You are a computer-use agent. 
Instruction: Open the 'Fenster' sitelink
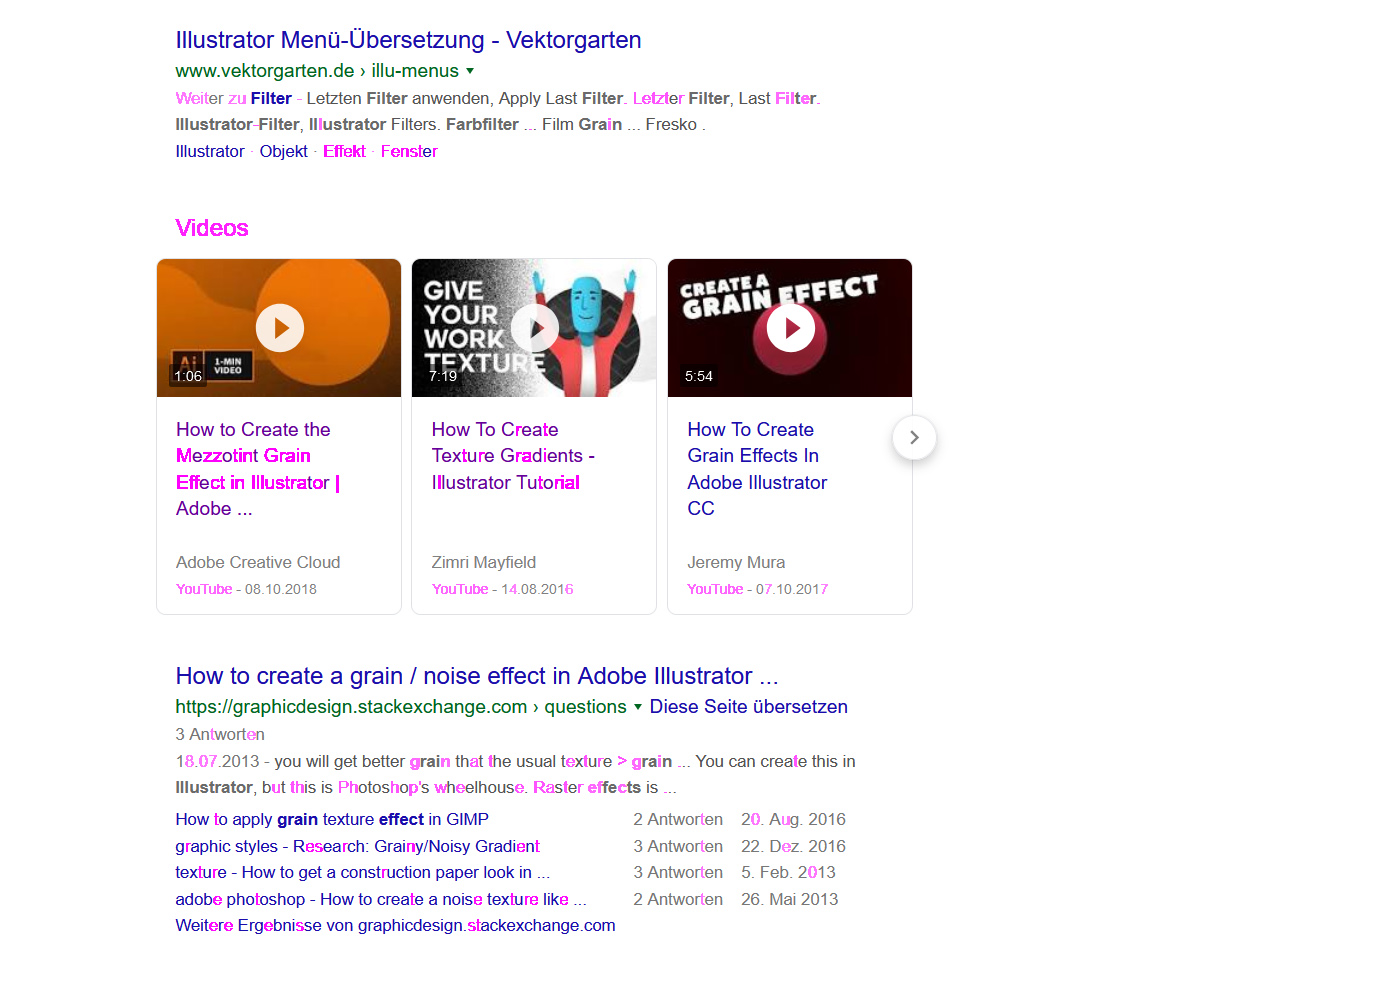(409, 151)
